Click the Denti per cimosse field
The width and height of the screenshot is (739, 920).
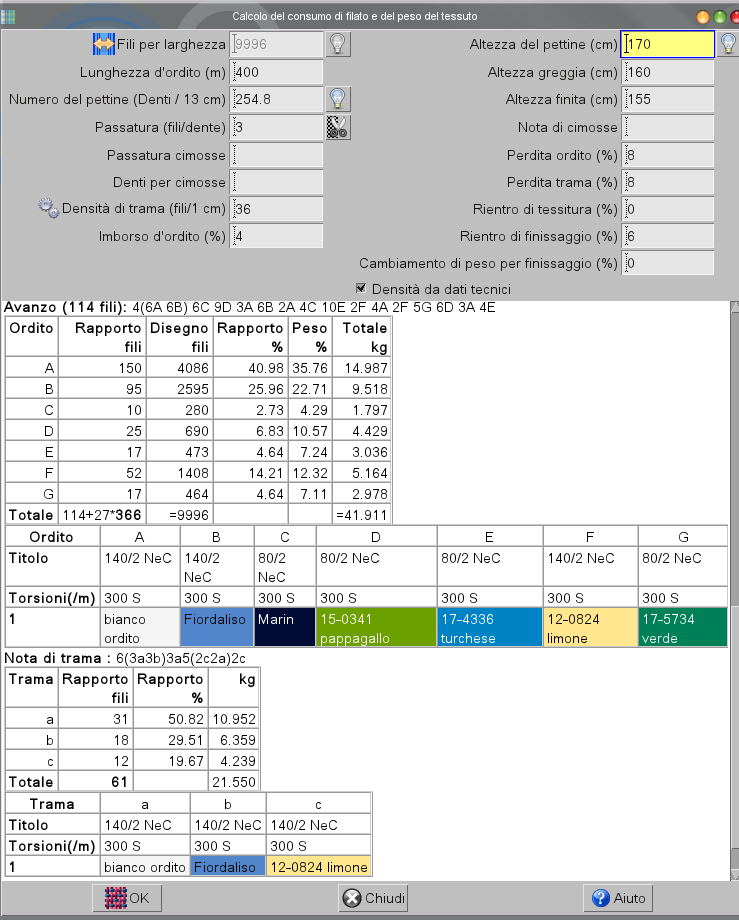pos(276,182)
